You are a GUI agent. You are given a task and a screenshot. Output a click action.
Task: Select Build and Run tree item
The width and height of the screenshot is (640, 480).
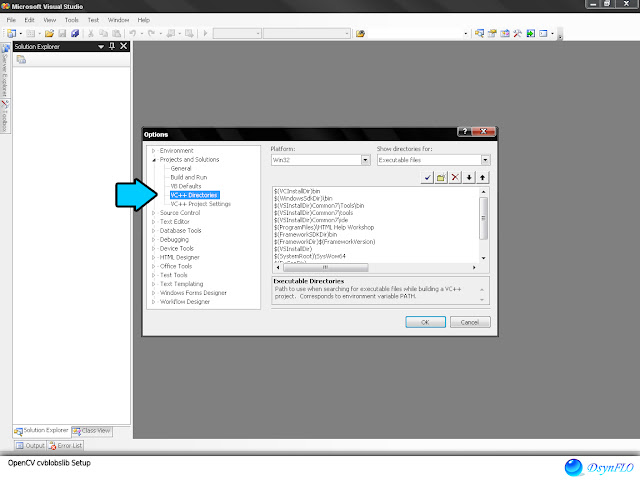coord(189,177)
